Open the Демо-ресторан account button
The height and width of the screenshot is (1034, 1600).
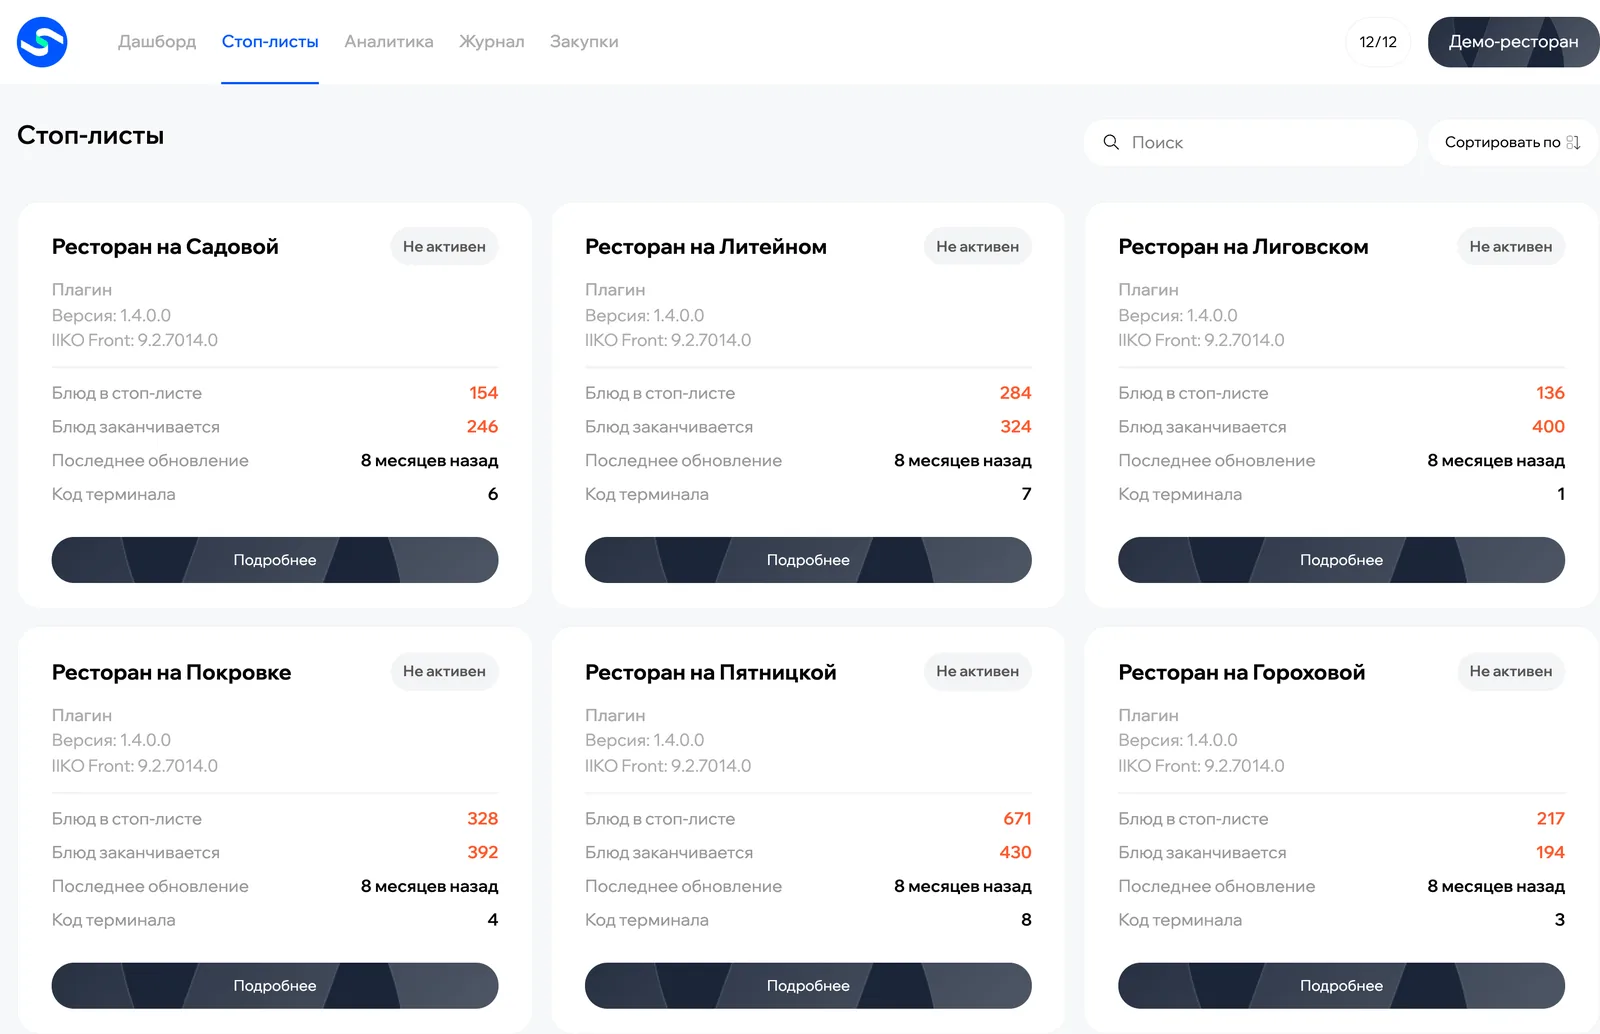tap(1513, 42)
